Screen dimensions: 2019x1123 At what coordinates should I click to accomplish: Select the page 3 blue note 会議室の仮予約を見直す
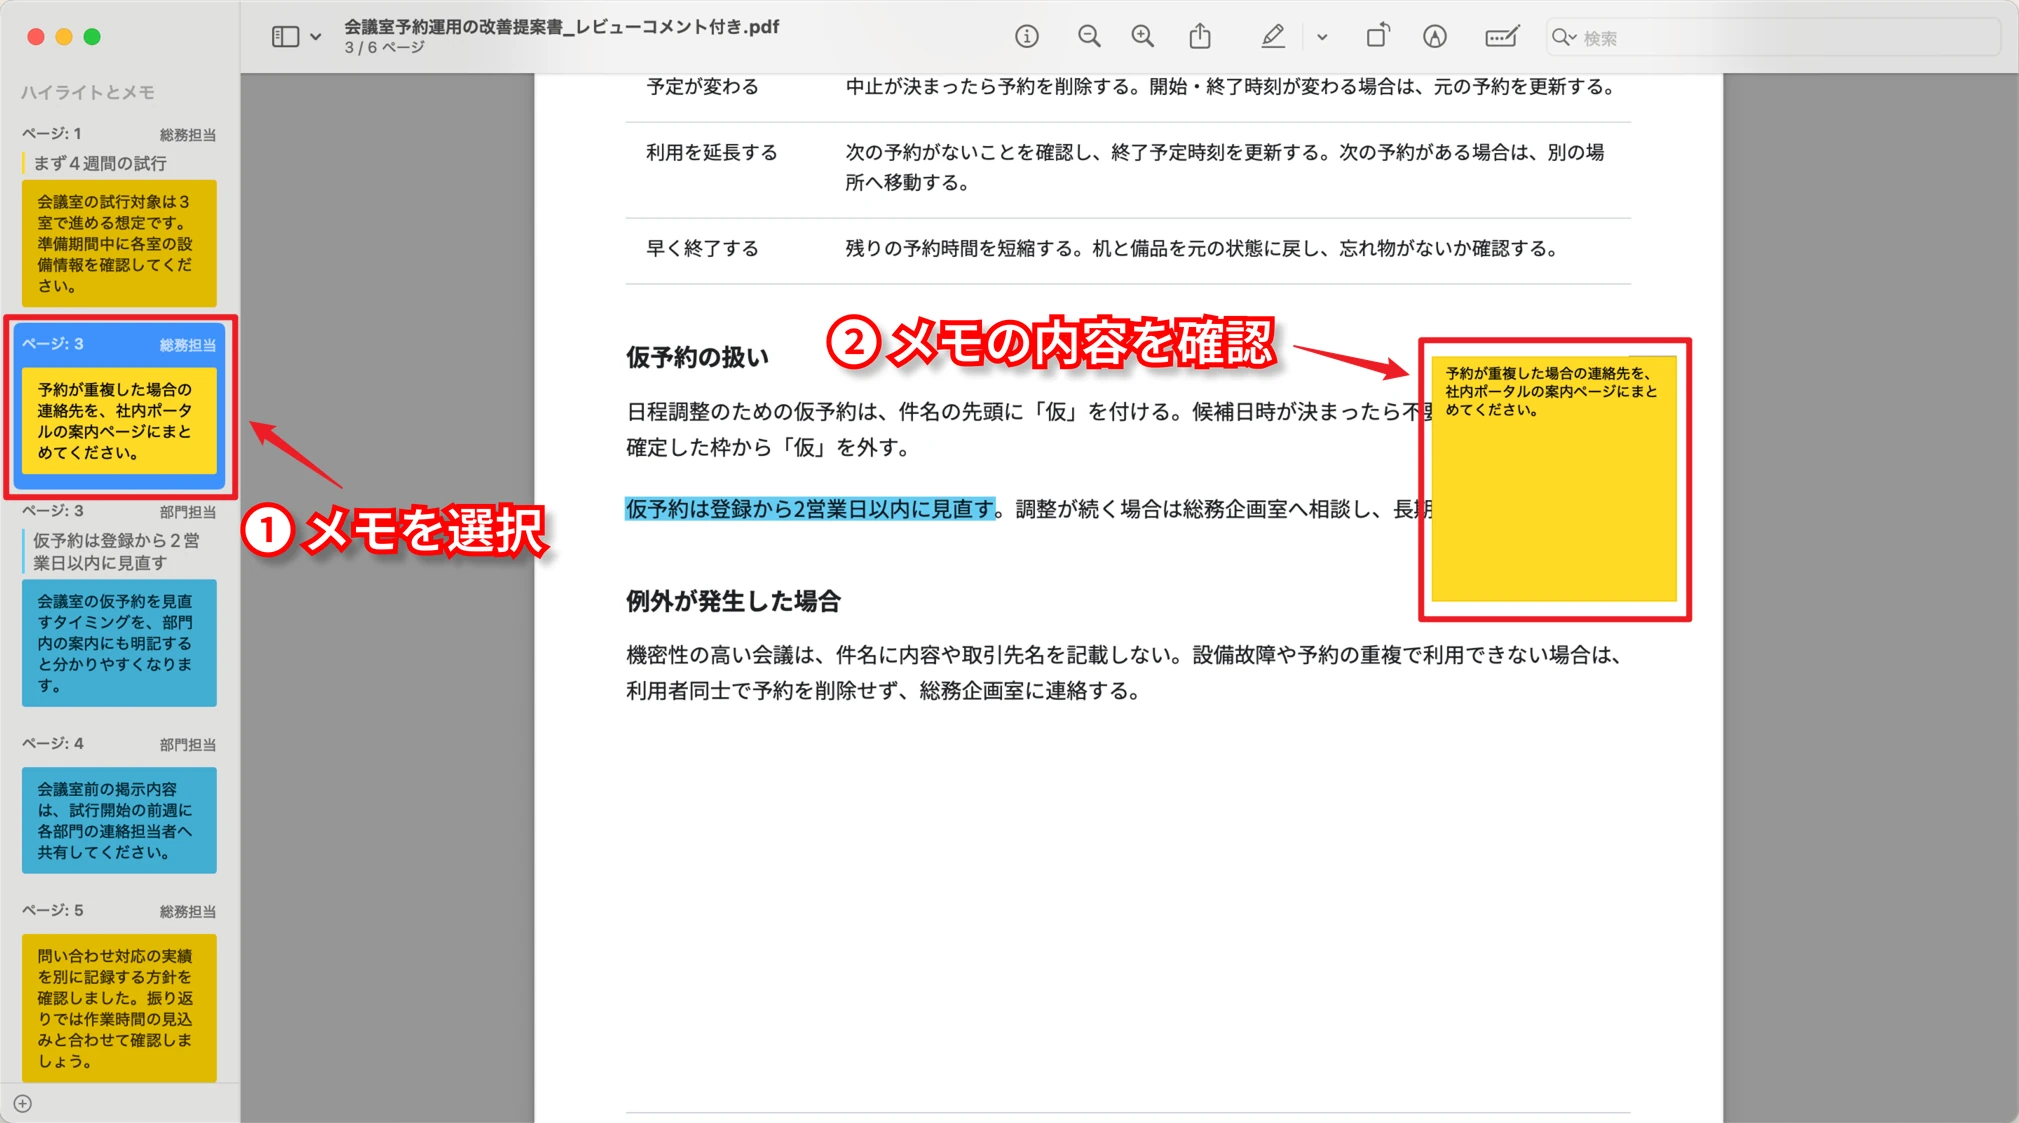click(119, 643)
